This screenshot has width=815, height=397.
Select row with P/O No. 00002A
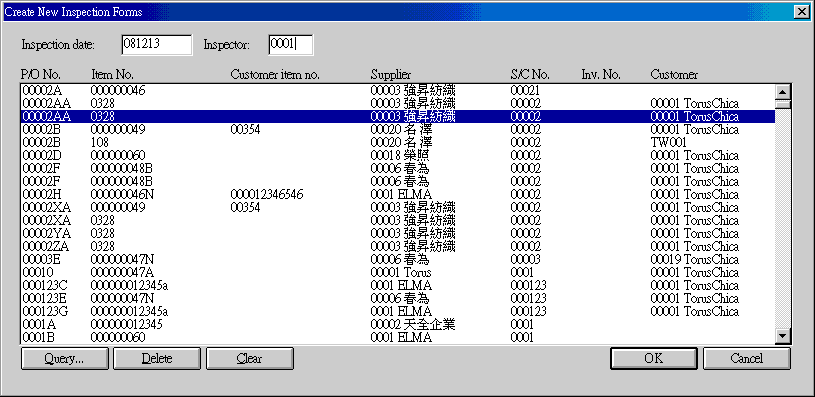[x=398, y=90]
